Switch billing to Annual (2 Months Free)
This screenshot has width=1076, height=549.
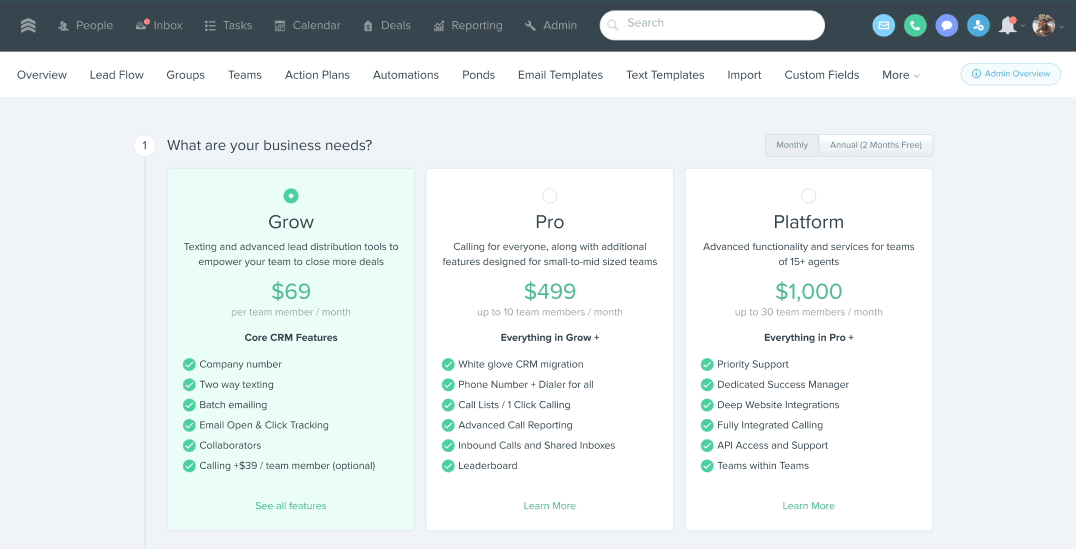(876, 145)
